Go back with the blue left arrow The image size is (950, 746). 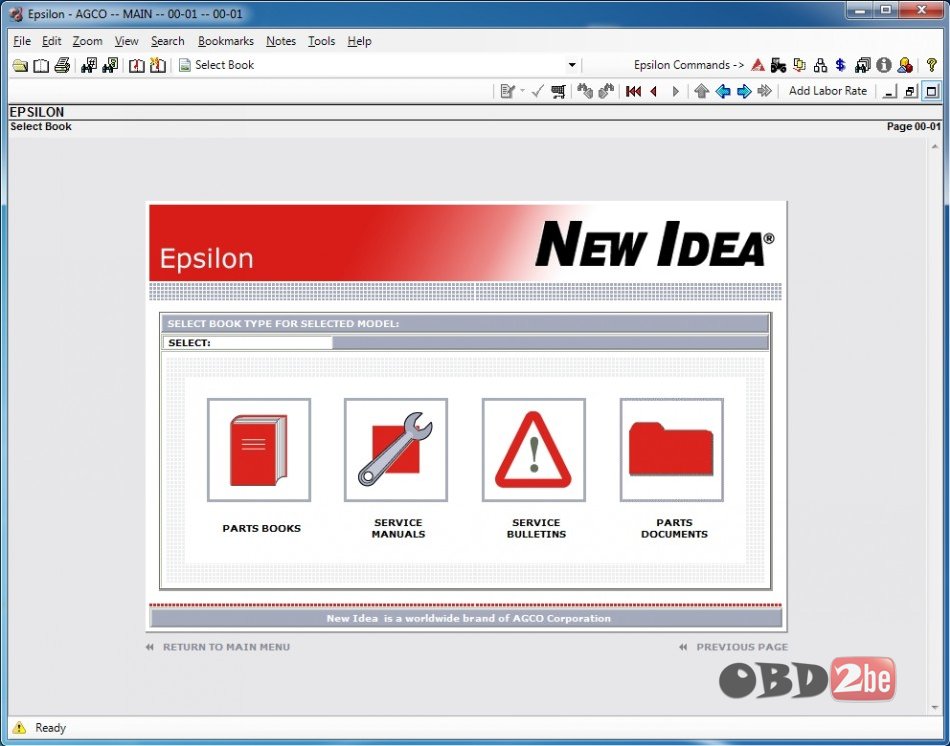(x=723, y=92)
